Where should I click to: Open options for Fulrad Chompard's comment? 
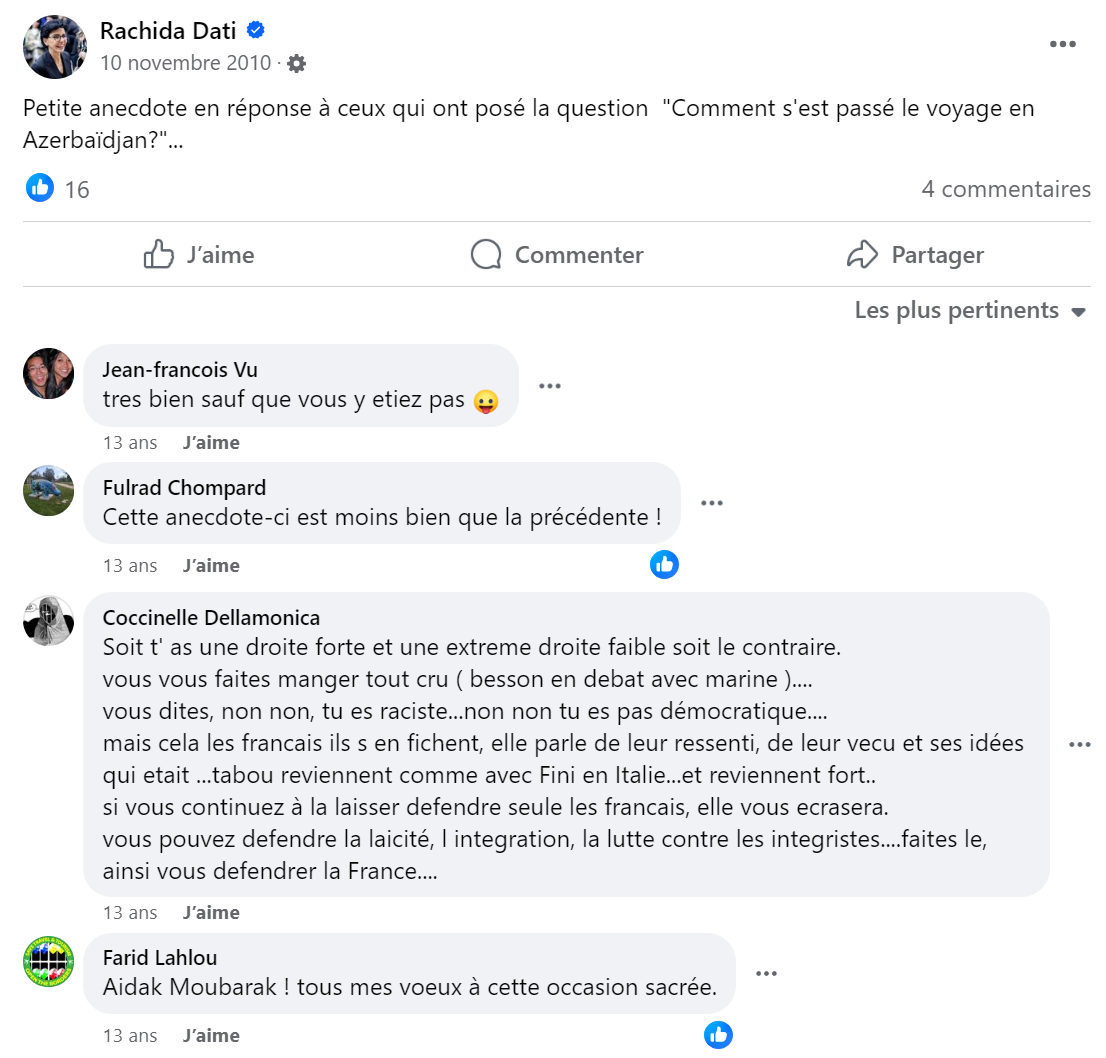tap(711, 503)
